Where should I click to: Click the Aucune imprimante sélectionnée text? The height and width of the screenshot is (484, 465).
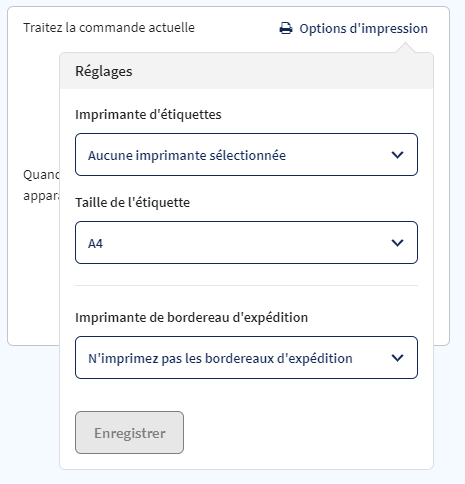187,155
